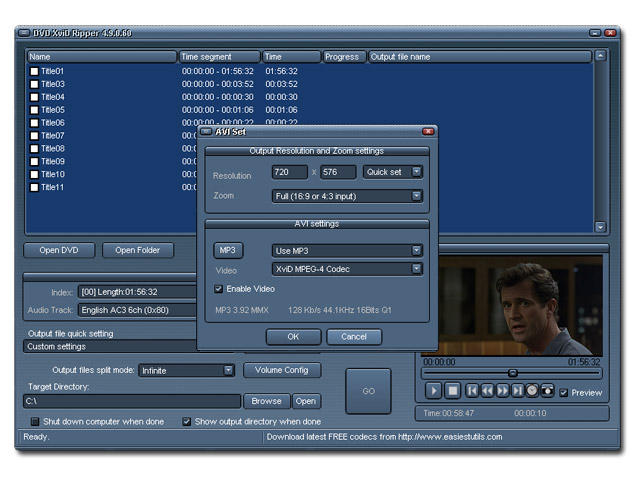Open the main window system menu icon

[24, 33]
